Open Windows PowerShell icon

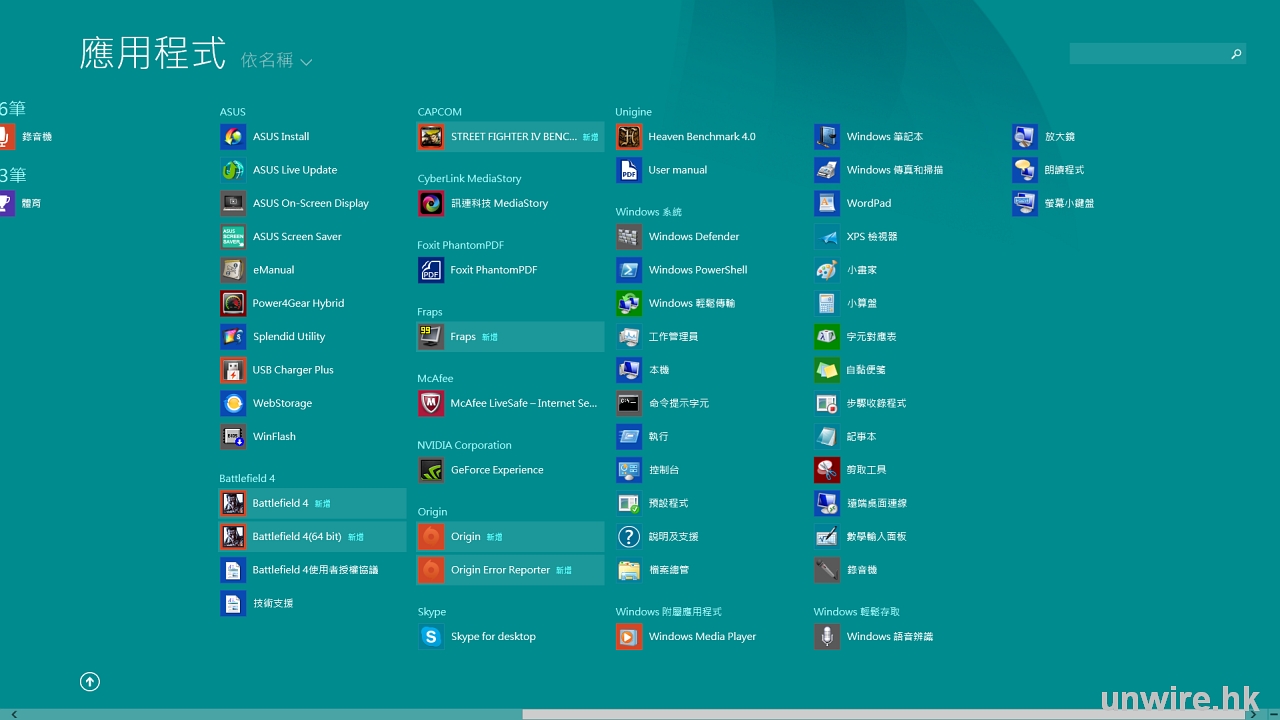coord(629,270)
